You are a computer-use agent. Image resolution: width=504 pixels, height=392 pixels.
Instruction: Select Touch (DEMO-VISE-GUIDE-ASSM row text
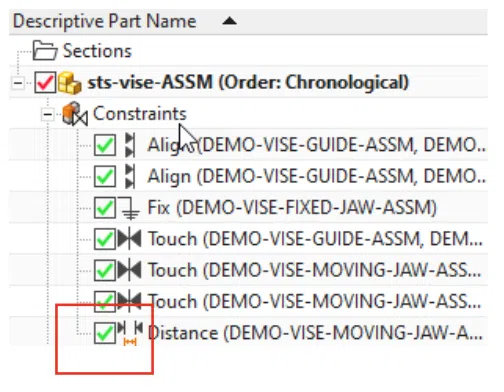(315, 239)
